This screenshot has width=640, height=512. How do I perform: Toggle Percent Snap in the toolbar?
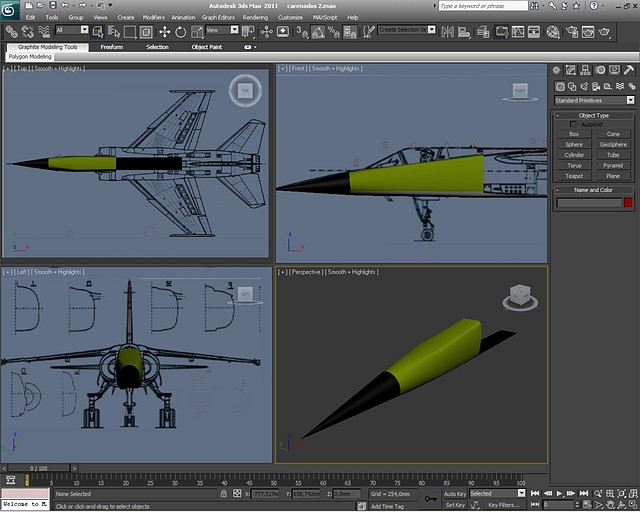click(x=333, y=31)
